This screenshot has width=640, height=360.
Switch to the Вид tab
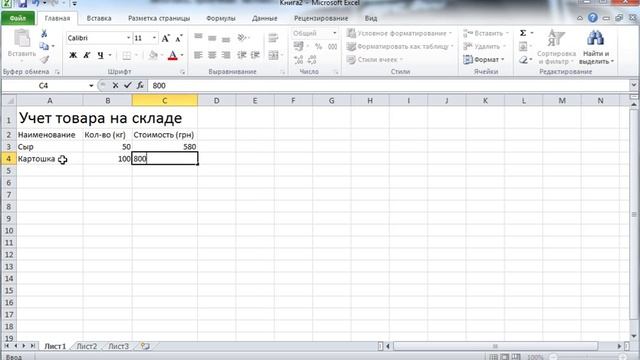(371, 18)
